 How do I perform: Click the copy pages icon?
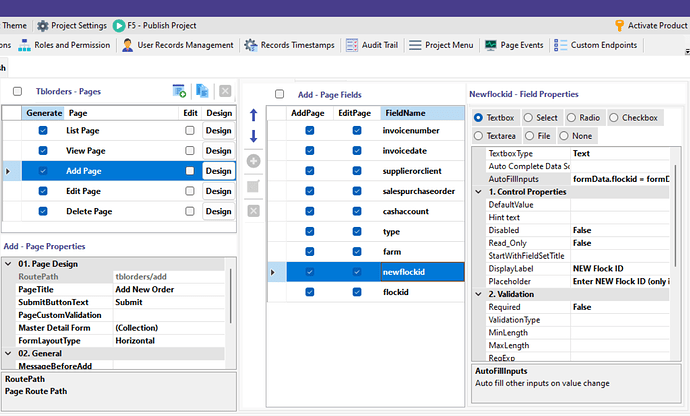[202, 91]
